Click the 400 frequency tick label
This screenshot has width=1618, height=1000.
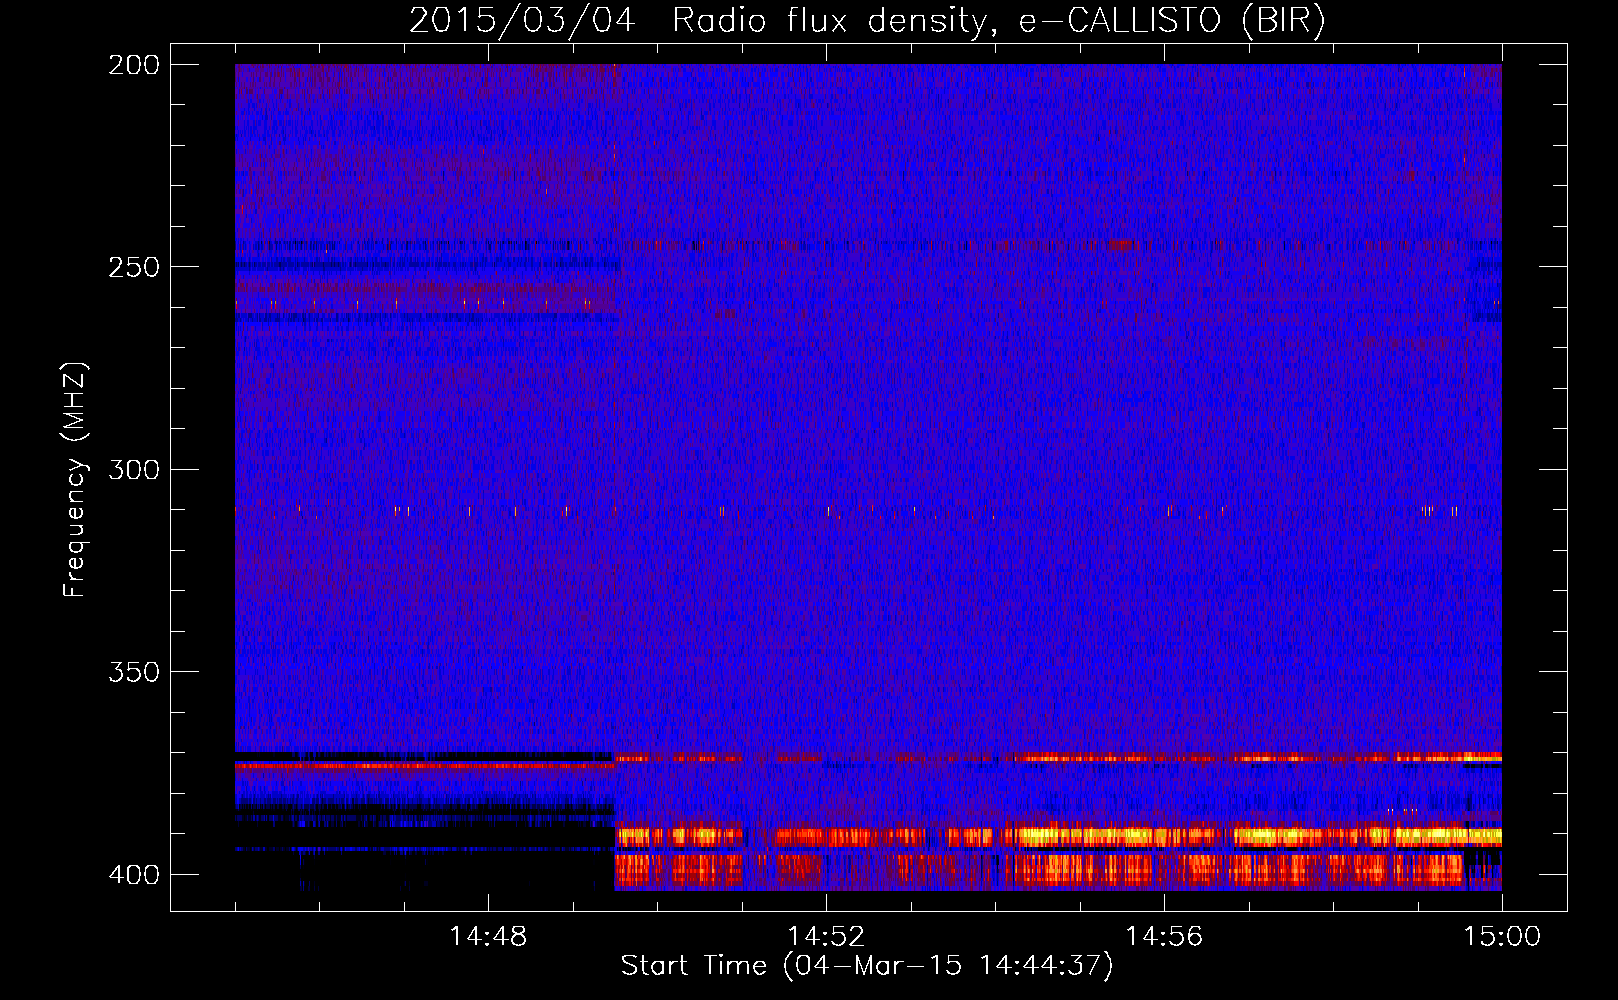point(133,874)
